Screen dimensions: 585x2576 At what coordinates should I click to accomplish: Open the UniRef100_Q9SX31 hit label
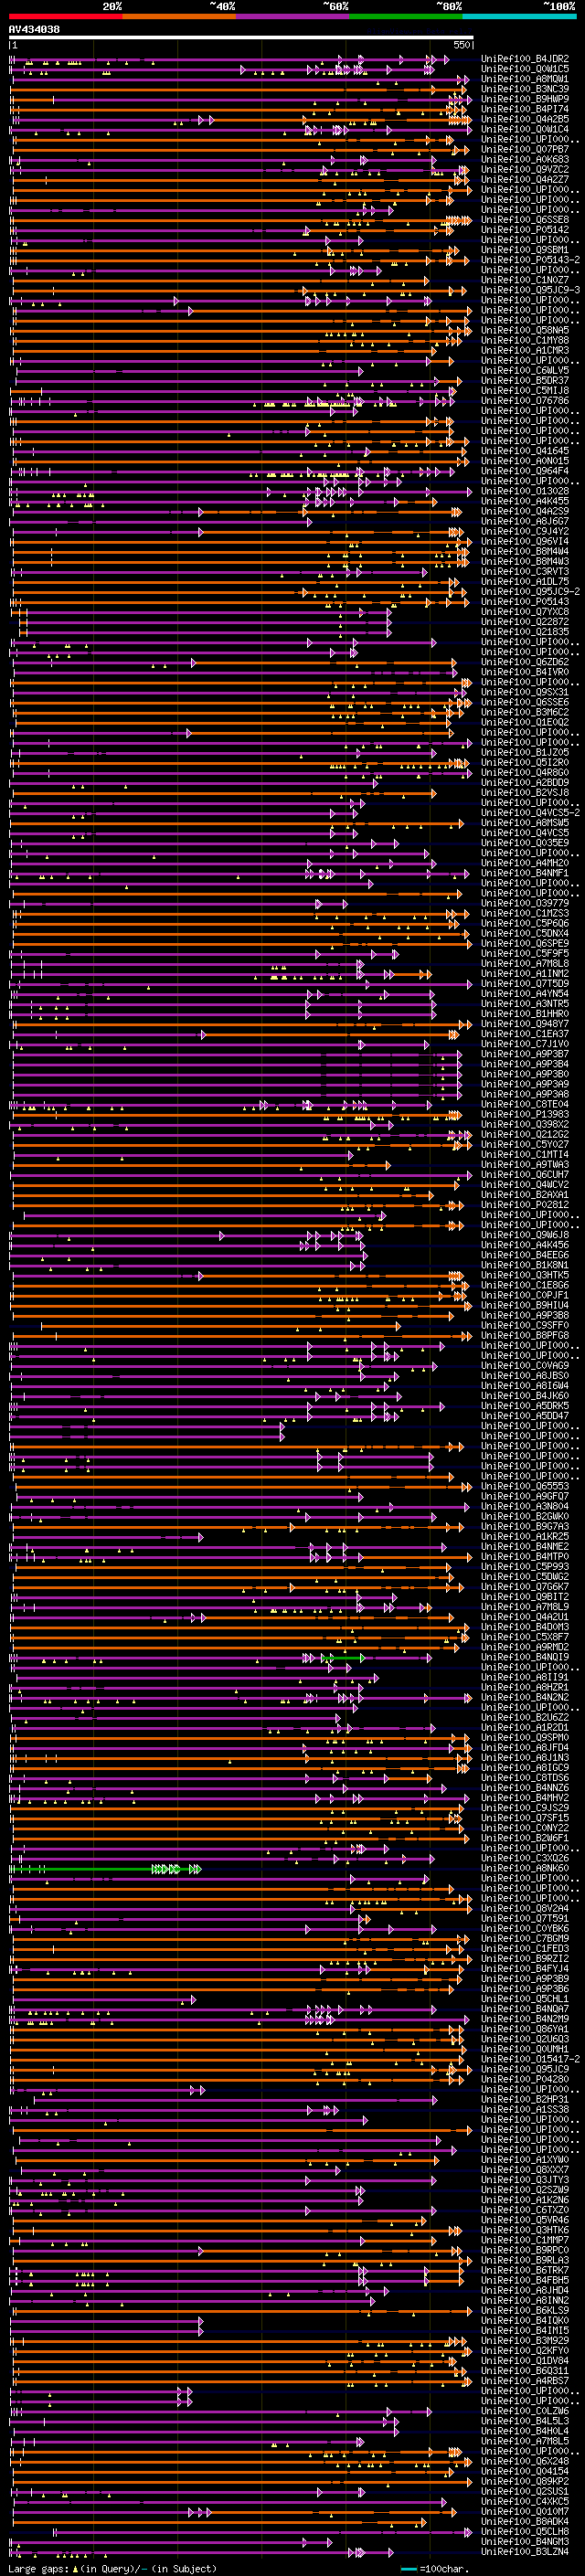525,692
